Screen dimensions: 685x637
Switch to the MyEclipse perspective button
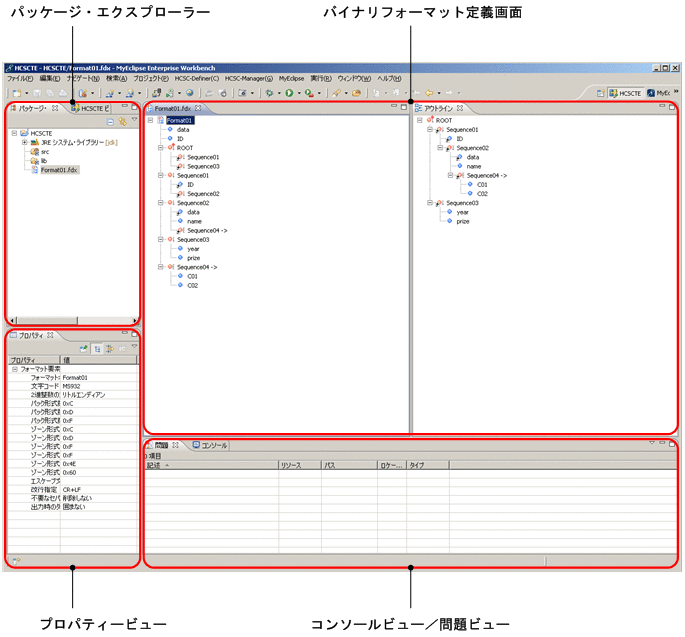[x=659, y=93]
